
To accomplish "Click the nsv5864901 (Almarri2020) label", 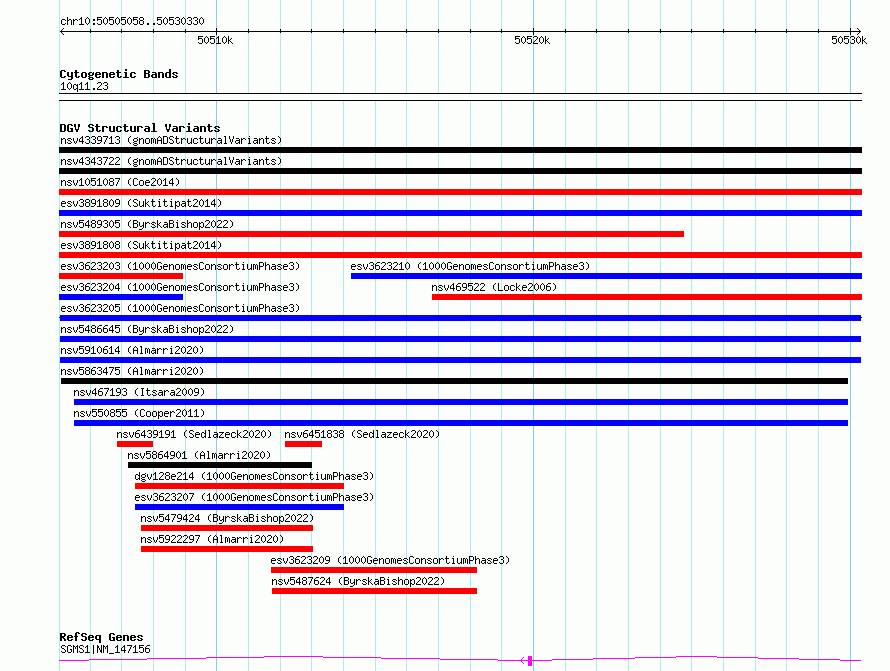I will 199,455.
